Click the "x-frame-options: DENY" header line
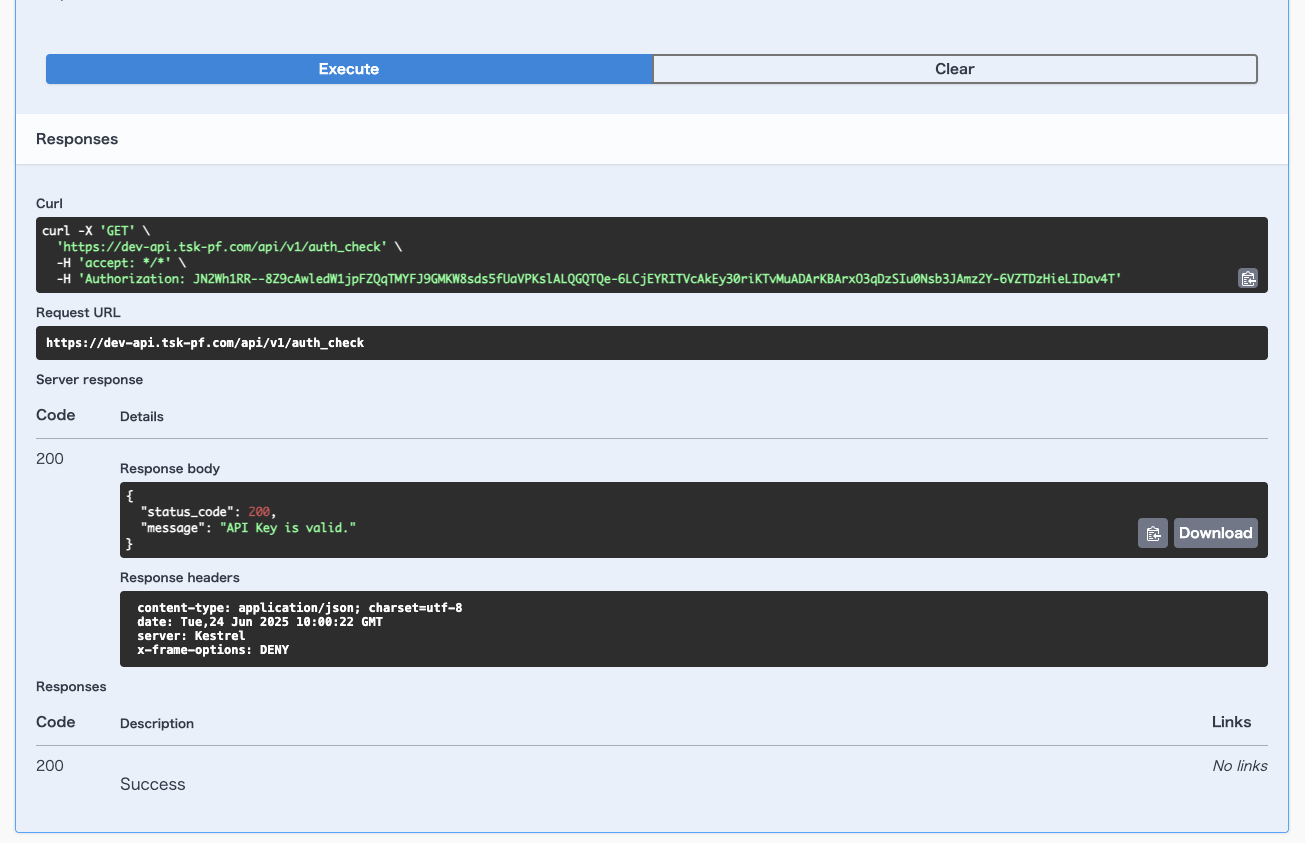This screenshot has width=1305, height=843. tap(213, 650)
